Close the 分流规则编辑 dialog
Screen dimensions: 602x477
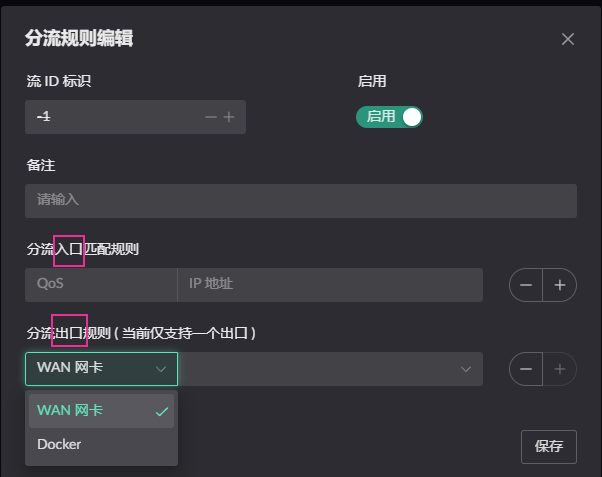568,39
